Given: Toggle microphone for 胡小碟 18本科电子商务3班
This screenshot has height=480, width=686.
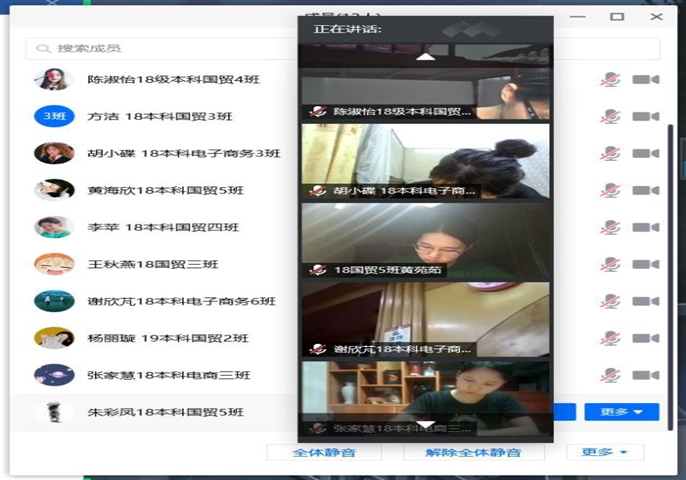Looking at the screenshot, I should [x=610, y=154].
